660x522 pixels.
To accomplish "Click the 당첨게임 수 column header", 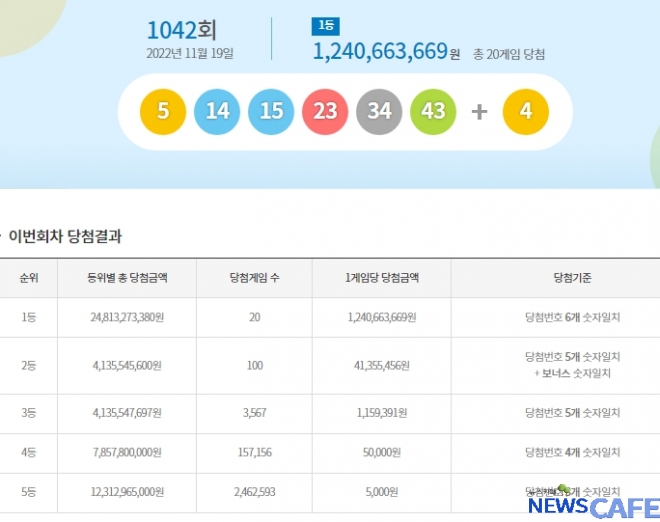I will [254, 277].
